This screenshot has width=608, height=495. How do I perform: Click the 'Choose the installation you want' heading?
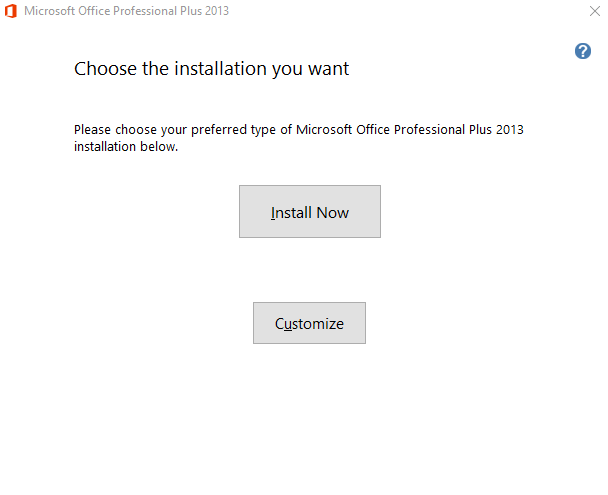coord(211,69)
